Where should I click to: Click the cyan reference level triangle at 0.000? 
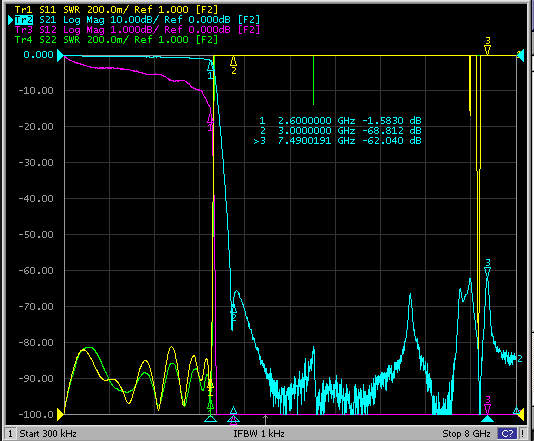(x=60, y=55)
